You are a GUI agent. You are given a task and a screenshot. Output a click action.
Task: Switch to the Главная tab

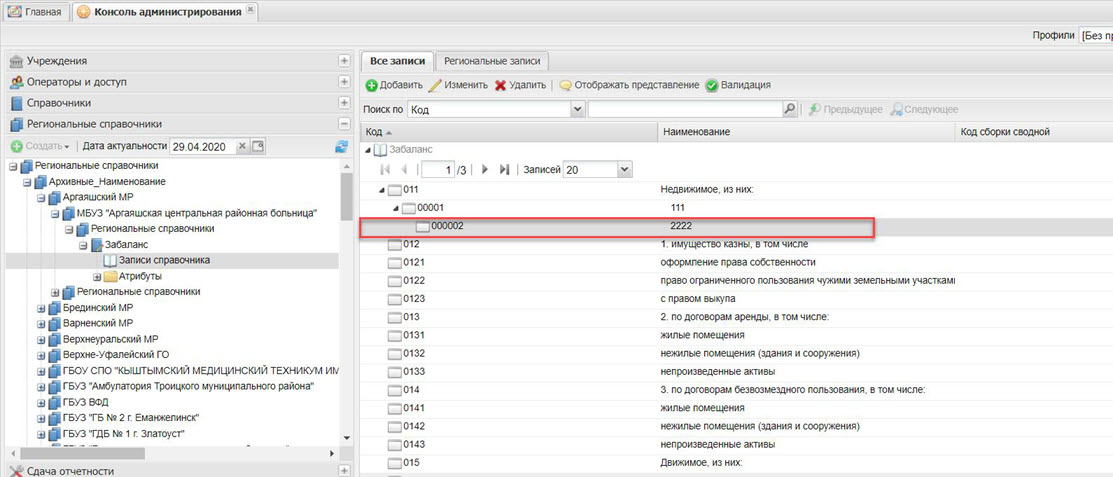click(34, 12)
